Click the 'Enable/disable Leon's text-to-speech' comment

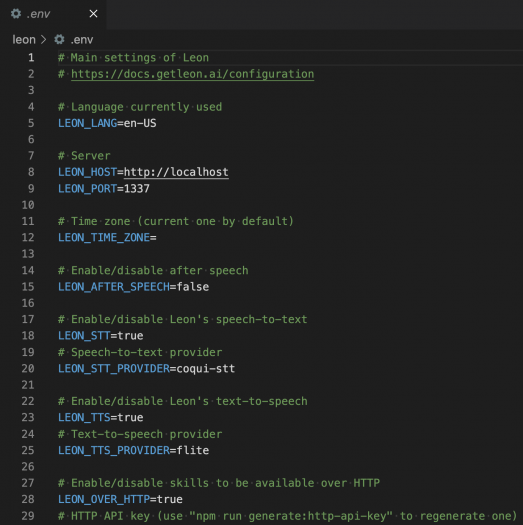click(x=183, y=401)
